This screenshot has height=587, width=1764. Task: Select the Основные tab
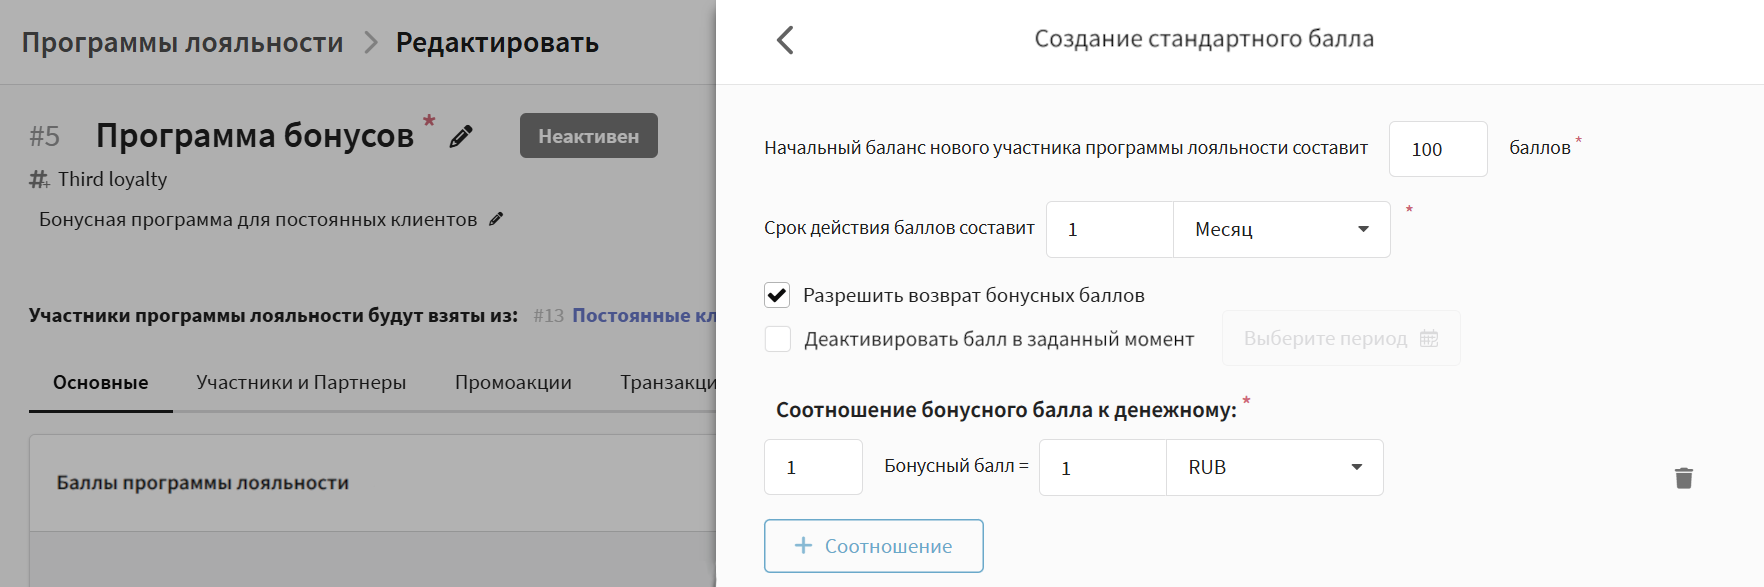[100, 382]
